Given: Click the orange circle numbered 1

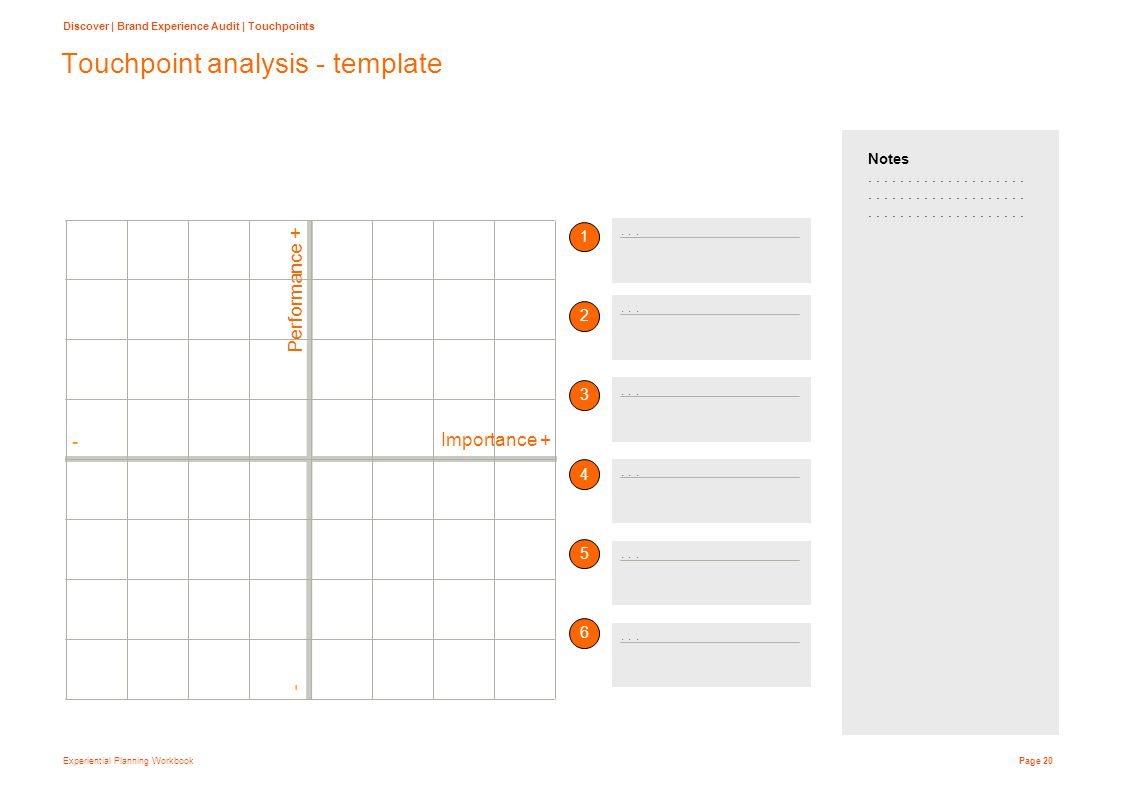Looking at the screenshot, I should coord(584,237).
